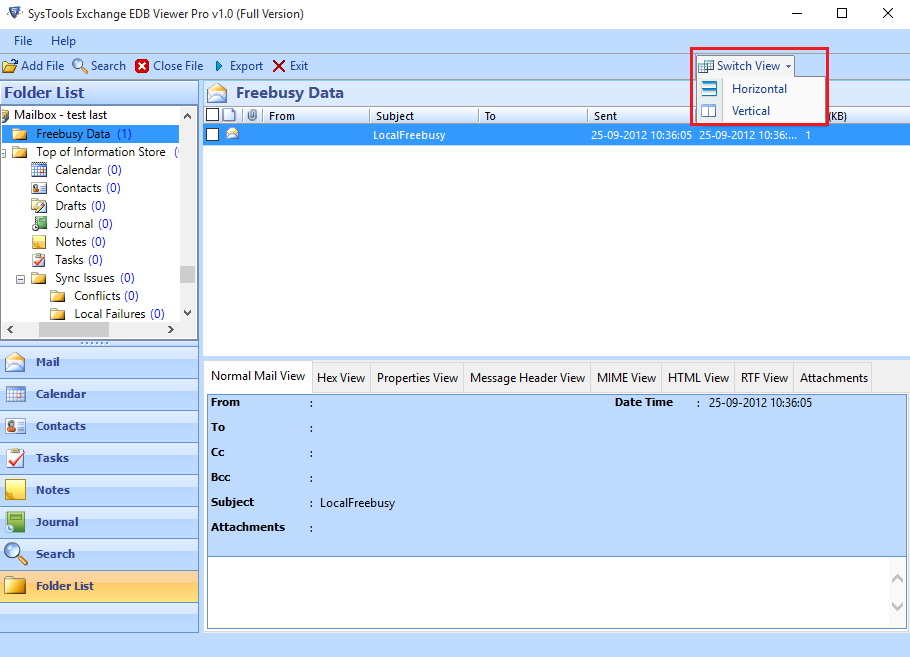Click the Switch View grid icon

tap(706, 66)
